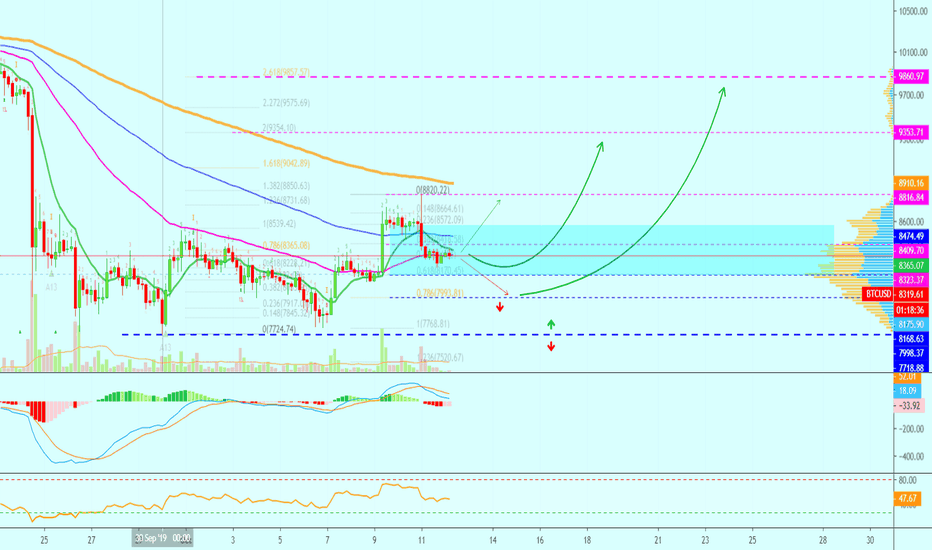The width and height of the screenshot is (932, 550).
Task: Click the 2(9354.10) Fibonacci label
Action: [279, 127]
